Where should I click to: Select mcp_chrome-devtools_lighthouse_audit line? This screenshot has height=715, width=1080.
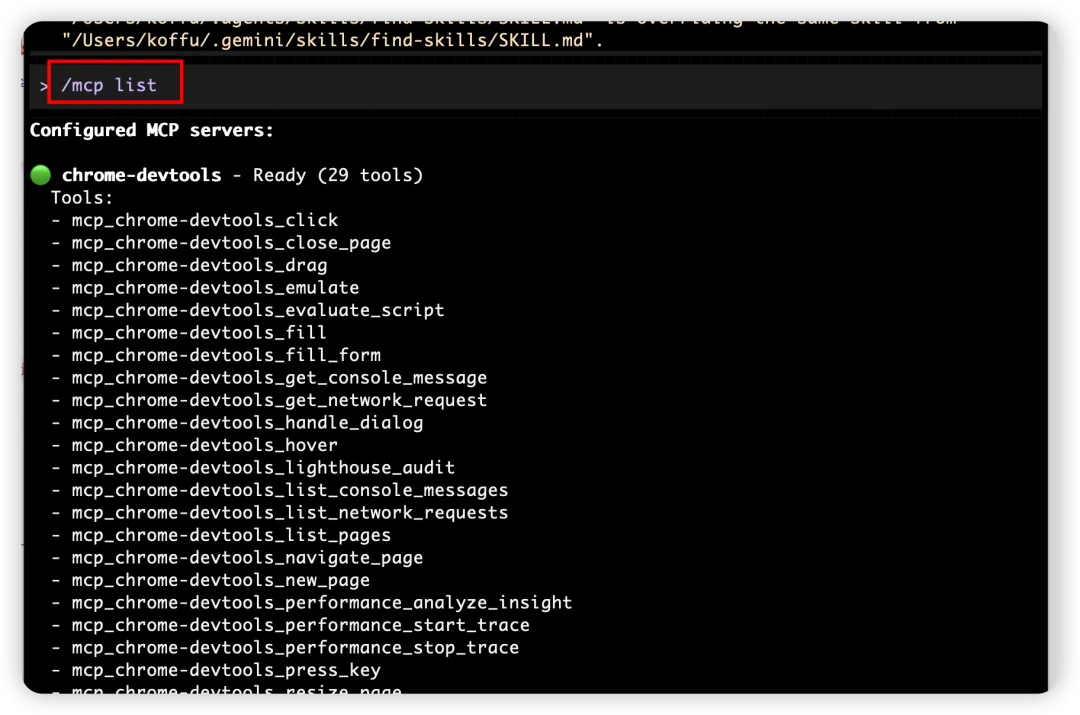263,468
